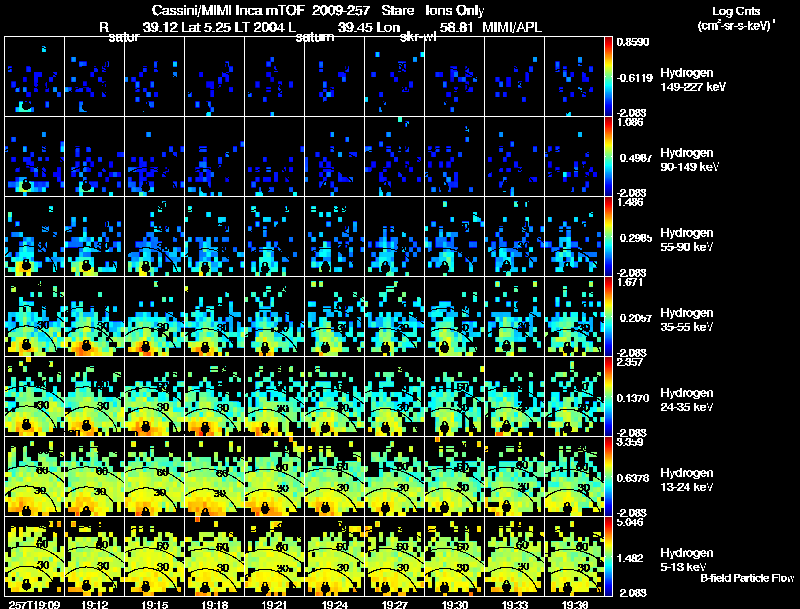
Task: Click the 257T19:09 time label
Action: (34, 604)
